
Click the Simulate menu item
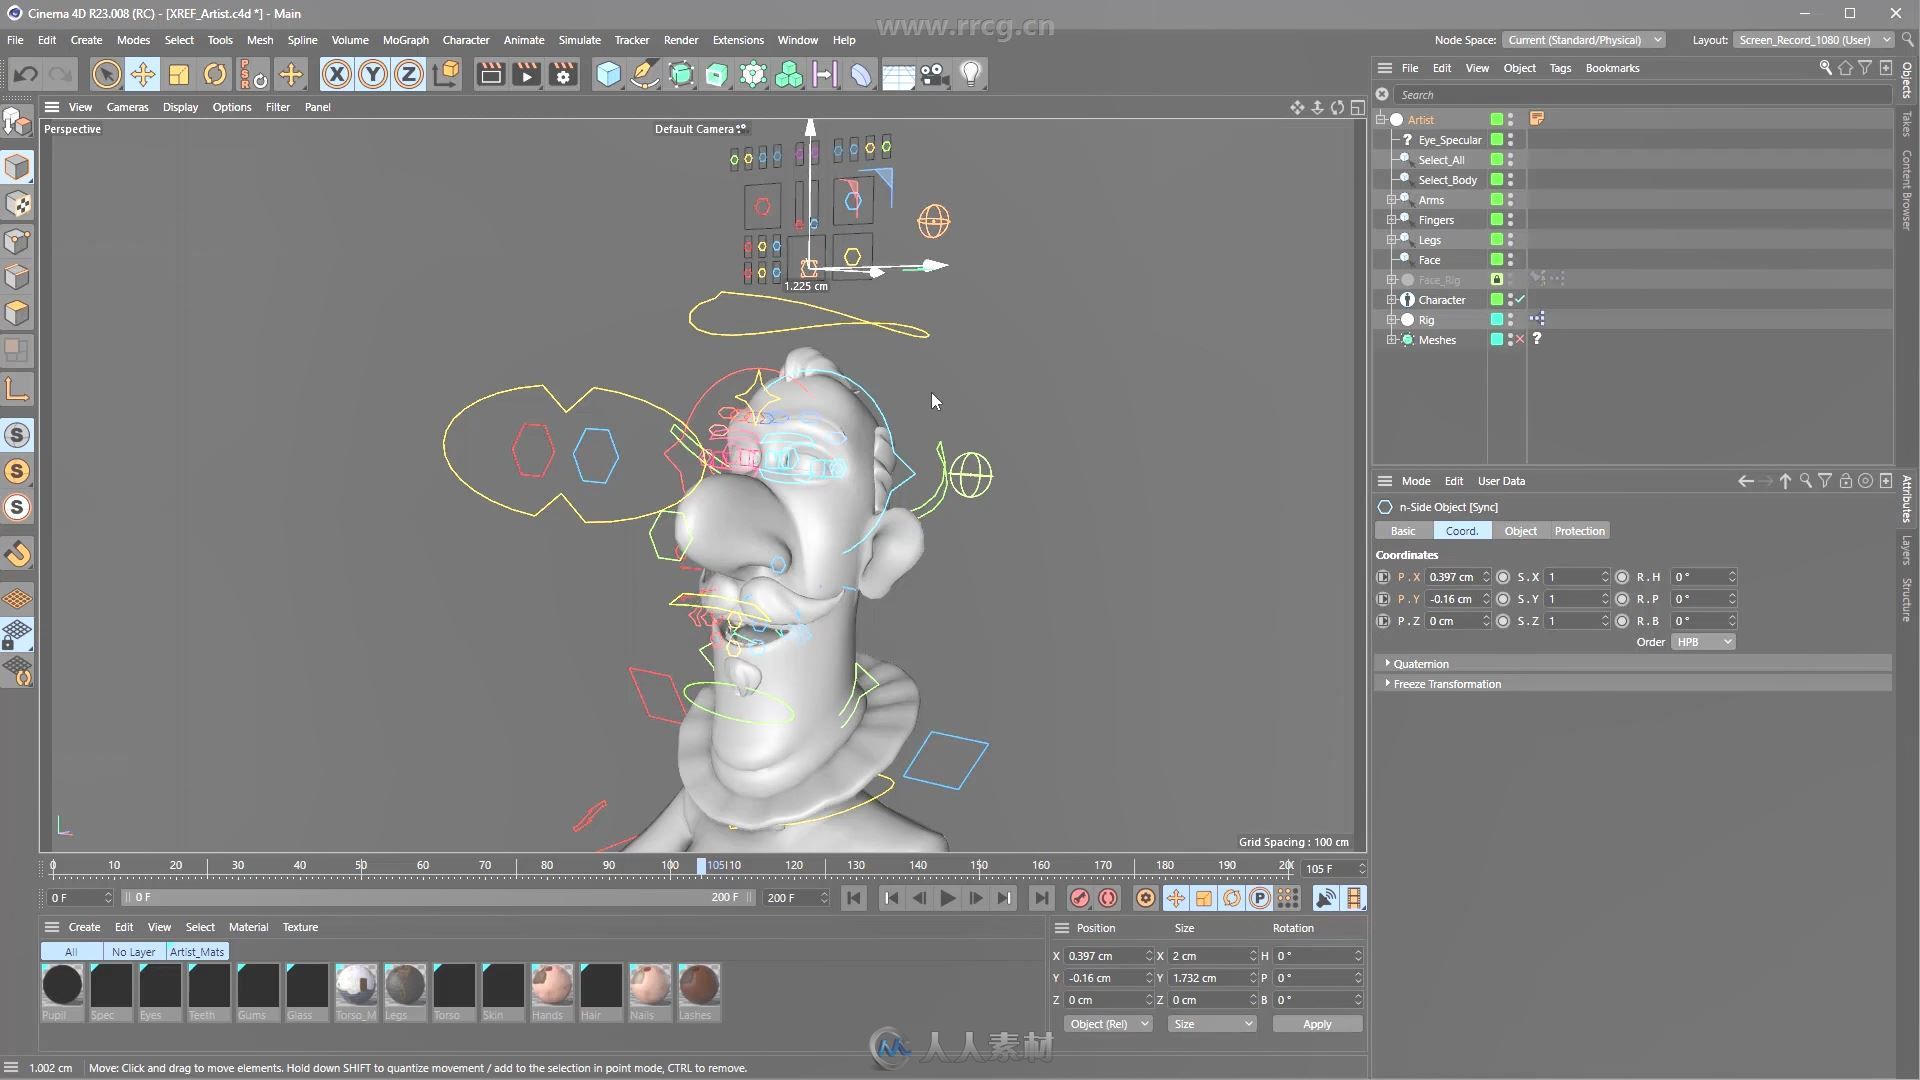coord(579,40)
